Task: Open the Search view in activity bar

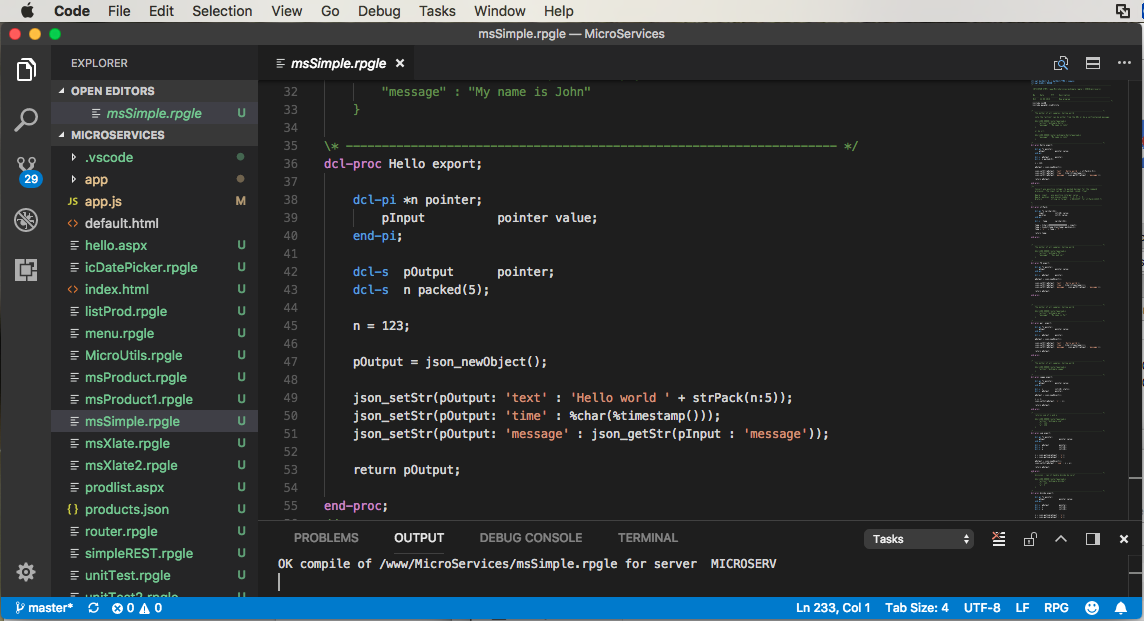Action: click(x=26, y=120)
